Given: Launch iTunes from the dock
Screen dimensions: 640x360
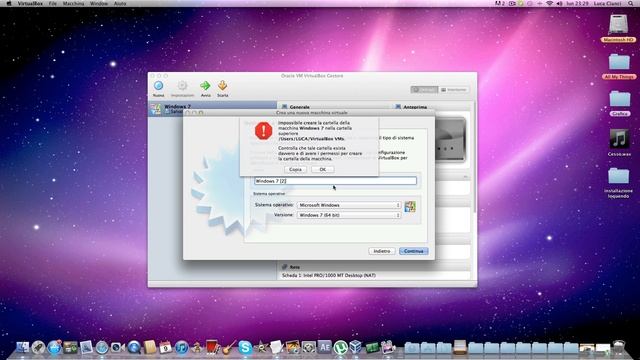Looking at the screenshot, I should [181, 347].
